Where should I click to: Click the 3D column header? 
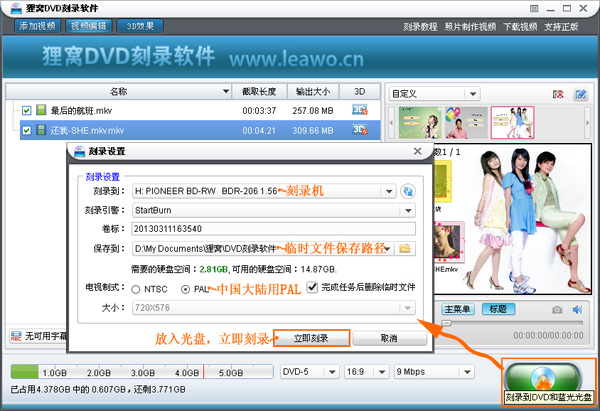tap(360, 91)
